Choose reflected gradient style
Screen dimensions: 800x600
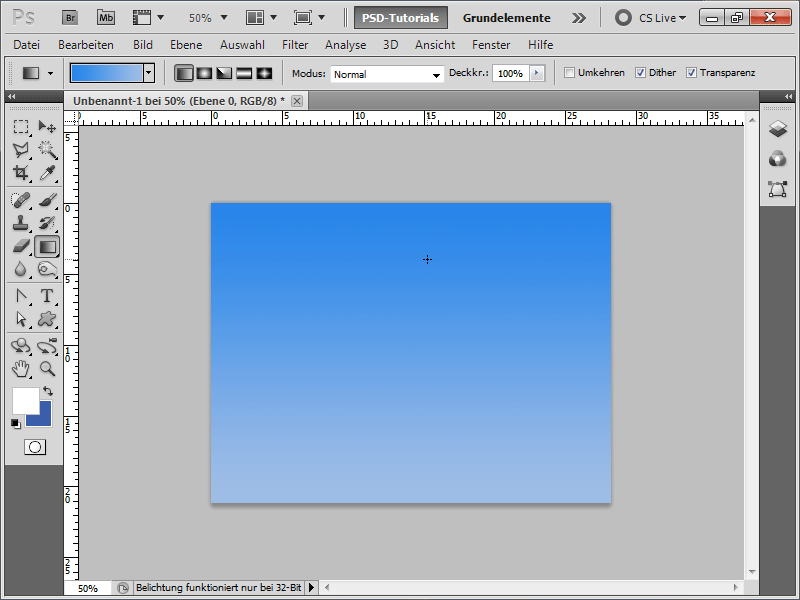(x=244, y=73)
